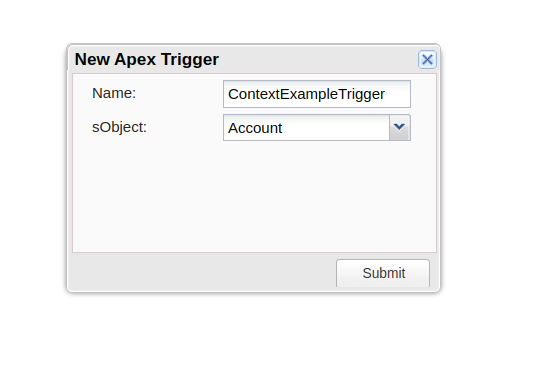Click the X icon in dialog header

pyautogui.click(x=427, y=59)
